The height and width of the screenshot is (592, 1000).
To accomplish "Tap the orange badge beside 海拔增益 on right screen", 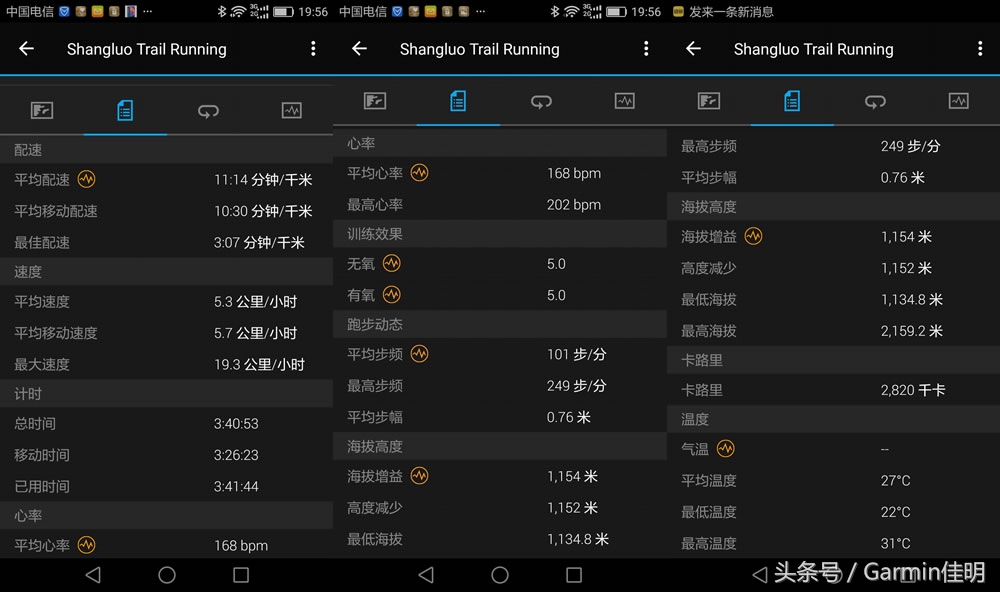I will pyautogui.click(x=751, y=238).
